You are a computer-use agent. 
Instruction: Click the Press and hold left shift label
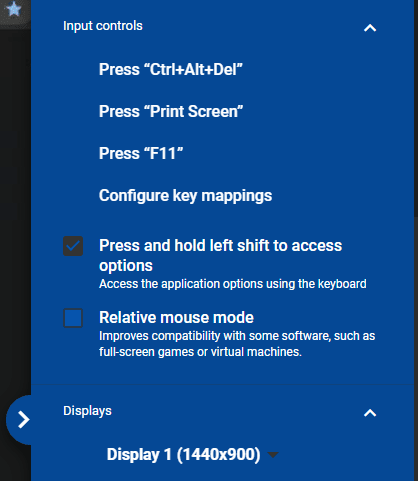(220, 255)
